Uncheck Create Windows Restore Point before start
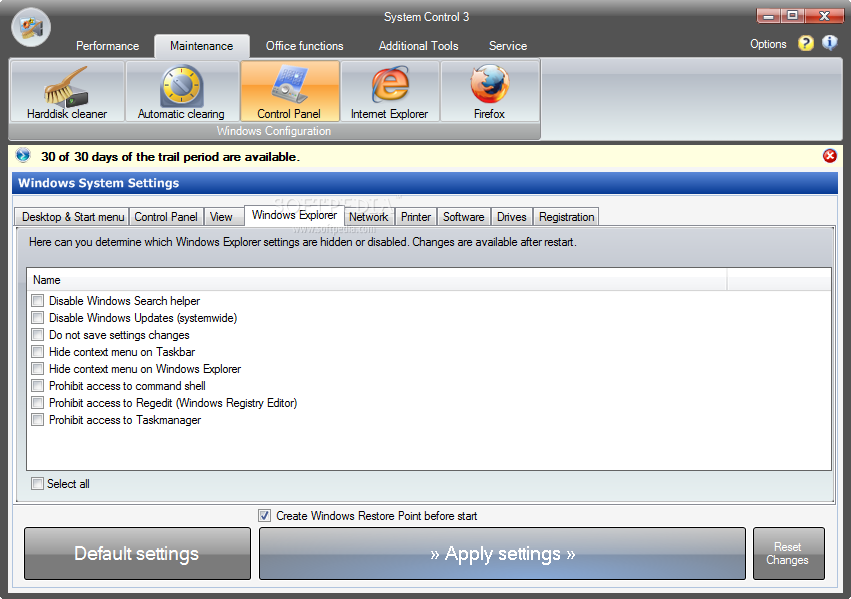Image resolution: width=851 pixels, height=599 pixels. point(264,515)
